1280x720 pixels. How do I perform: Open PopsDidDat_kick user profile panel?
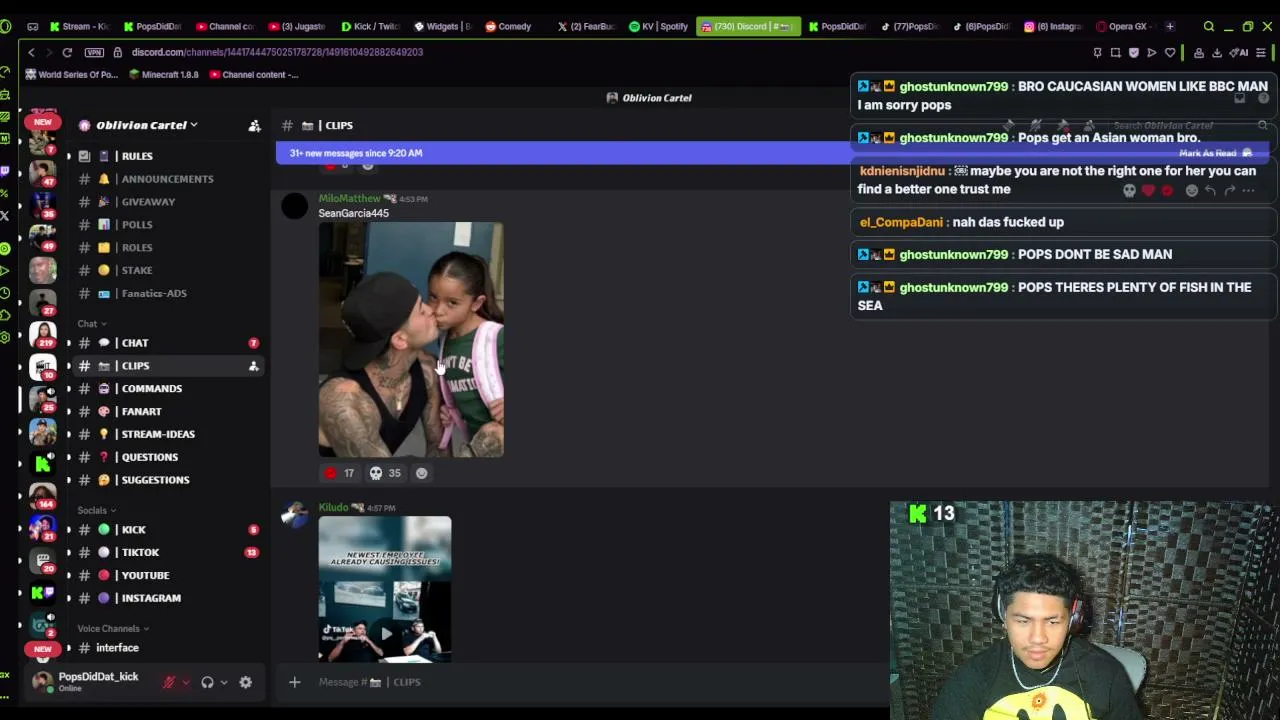point(86,682)
